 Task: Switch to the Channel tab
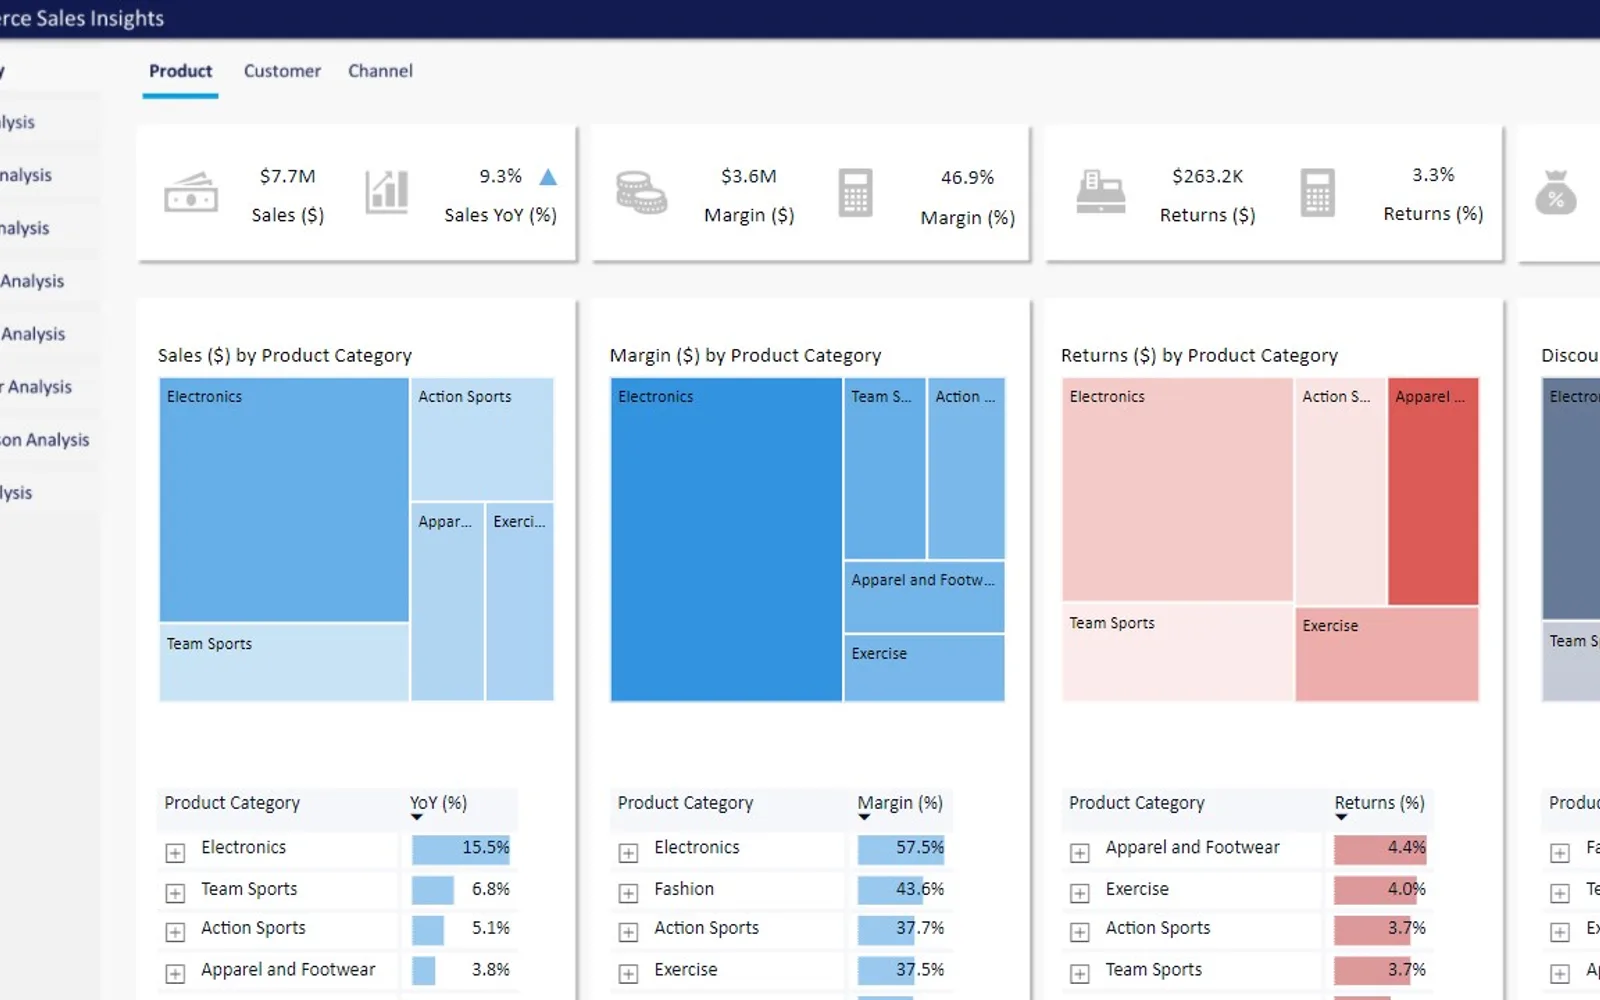[x=380, y=71]
